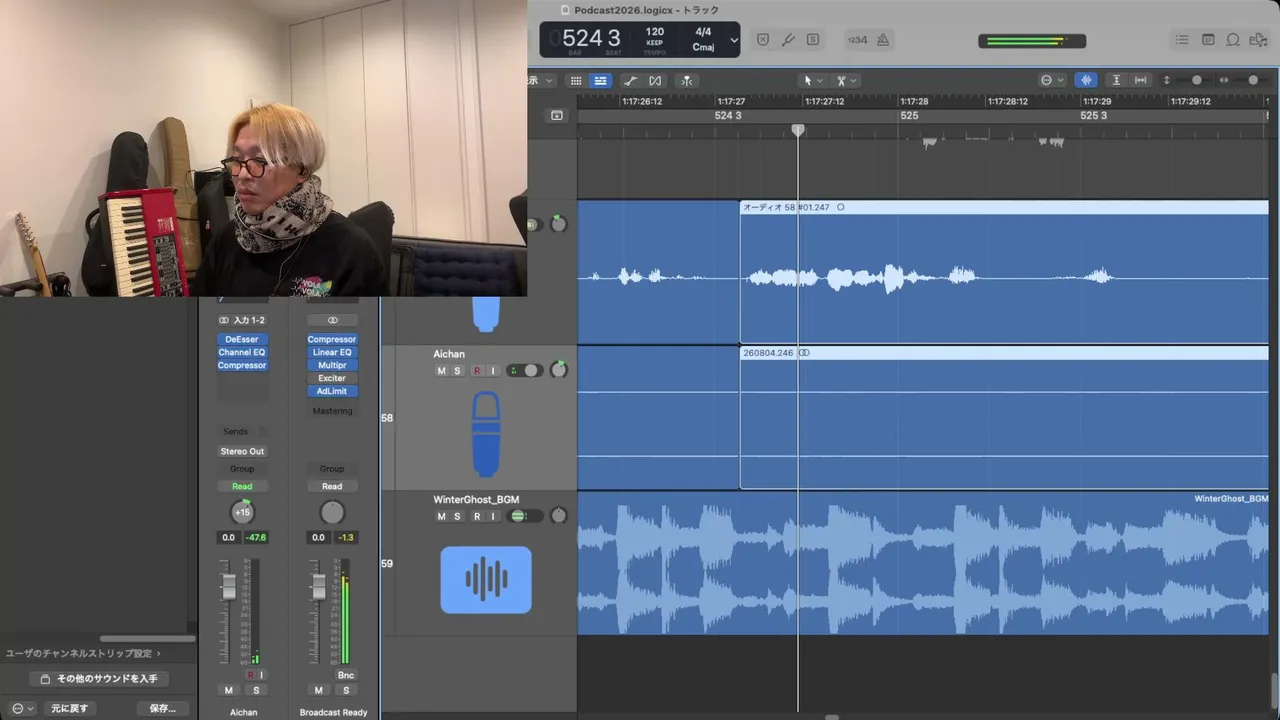Screen dimensions: 1280x720
Task: Mute the WinterGhost_BGM track
Action: [x=441, y=516]
